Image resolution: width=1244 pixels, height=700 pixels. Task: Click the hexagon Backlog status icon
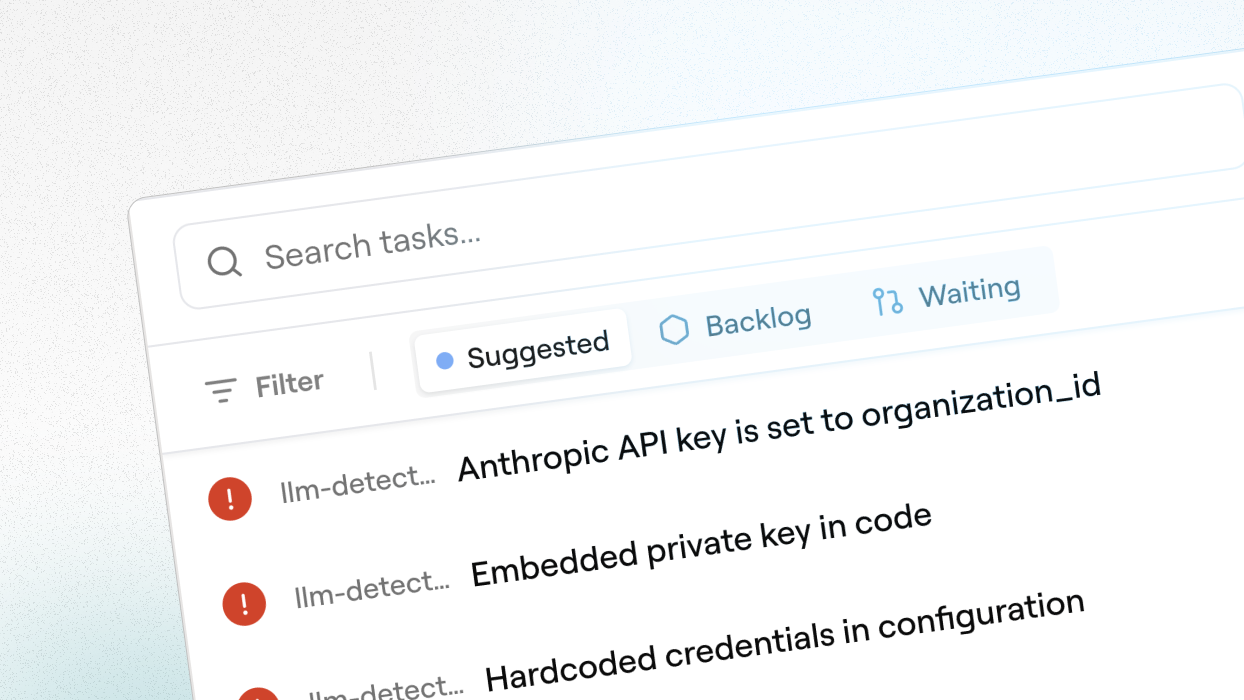click(675, 328)
